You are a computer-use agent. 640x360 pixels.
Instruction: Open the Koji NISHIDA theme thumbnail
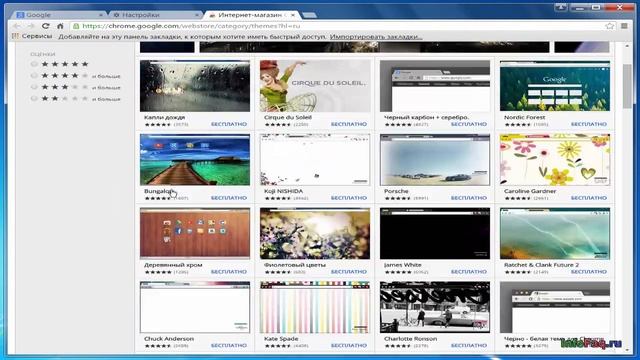tap(315, 160)
